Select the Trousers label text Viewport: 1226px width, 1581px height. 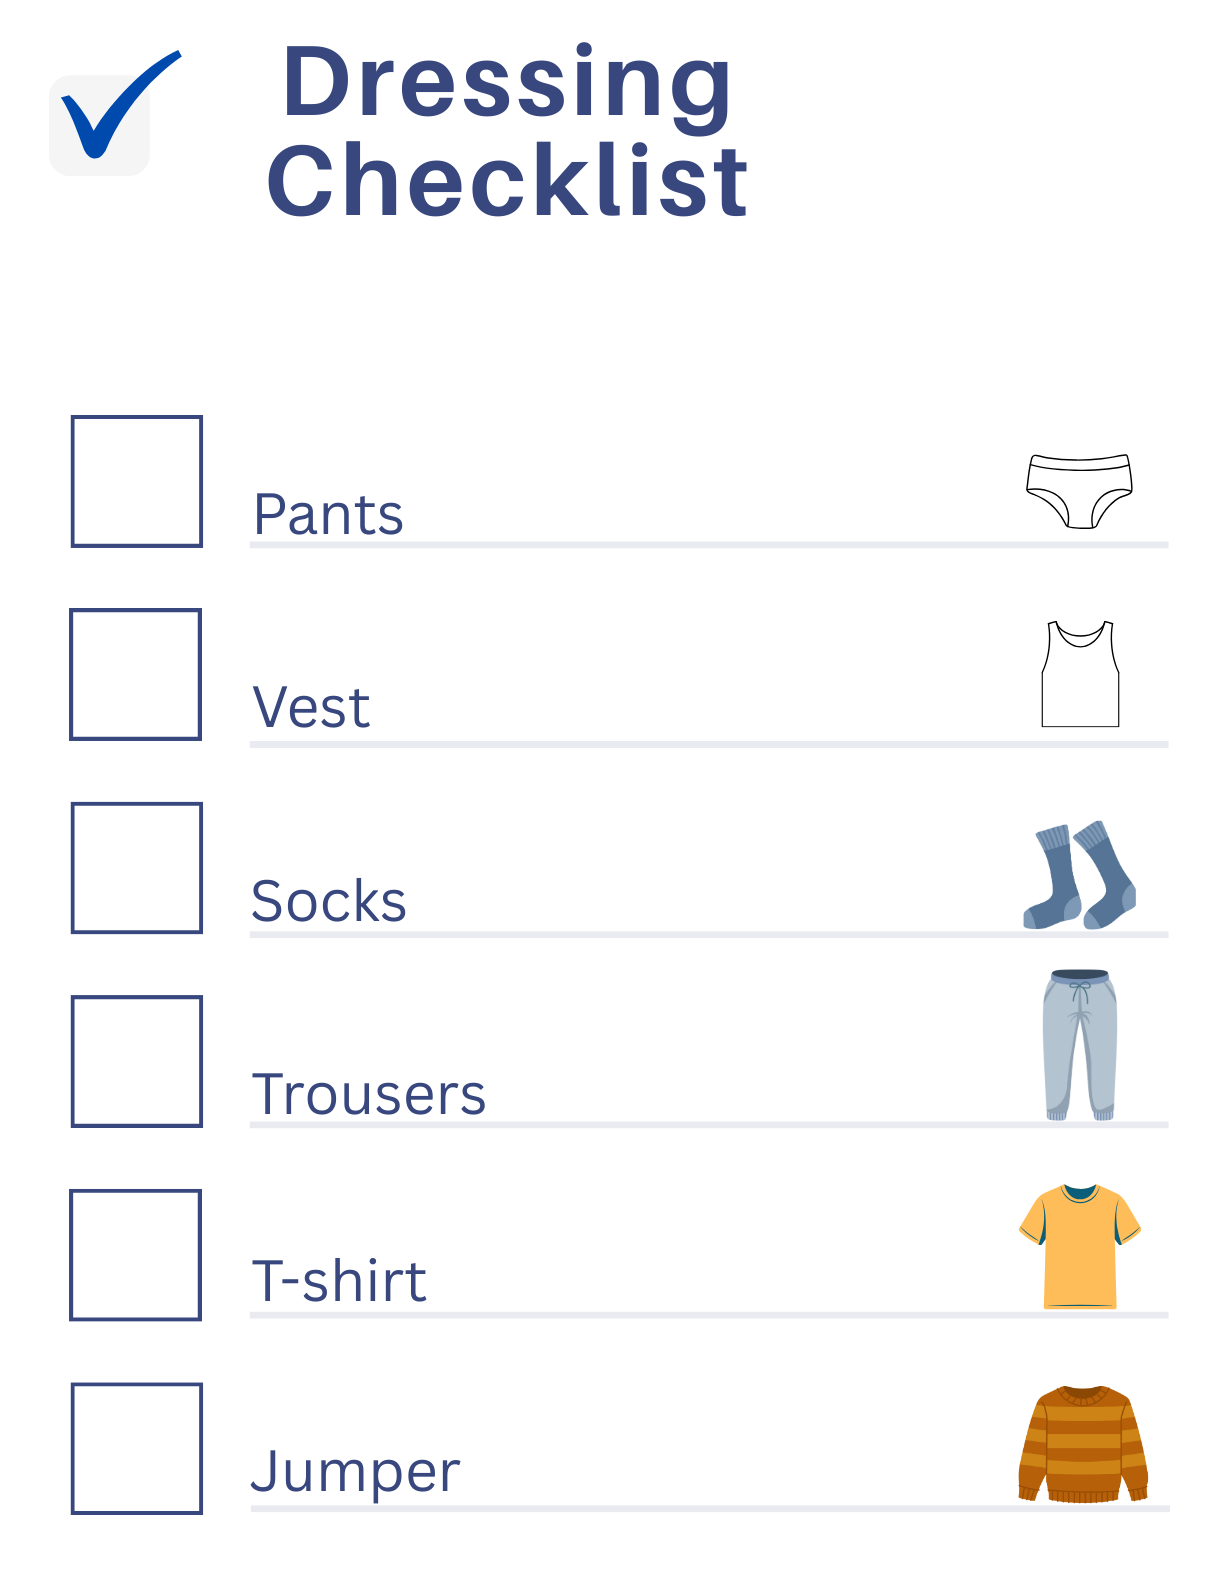click(x=369, y=1095)
